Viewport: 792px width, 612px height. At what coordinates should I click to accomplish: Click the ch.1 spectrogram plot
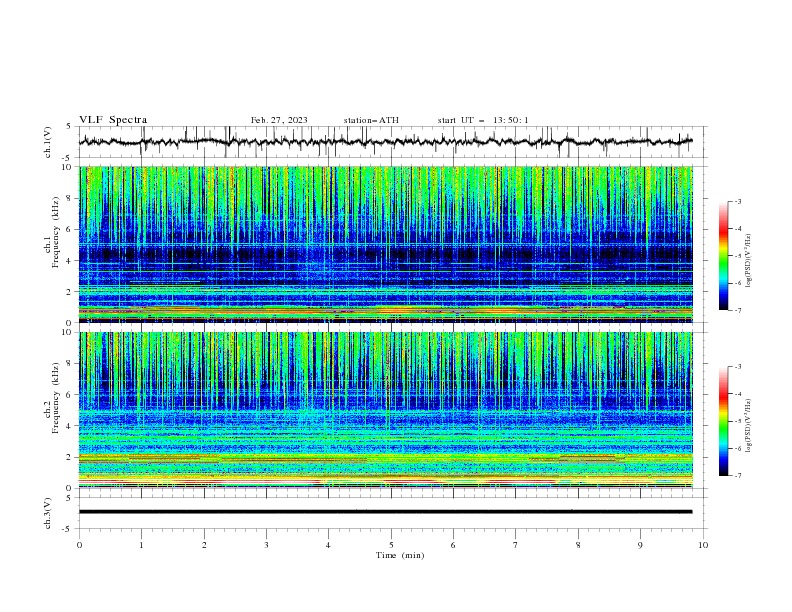(x=386, y=244)
